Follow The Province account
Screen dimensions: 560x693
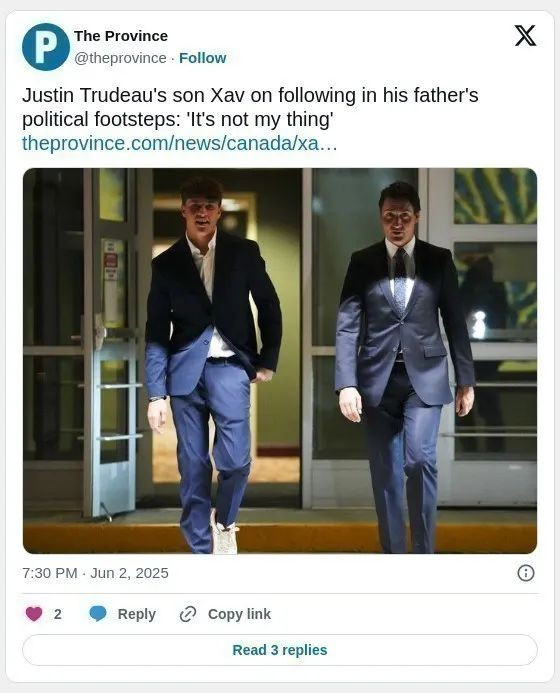[x=202, y=58]
